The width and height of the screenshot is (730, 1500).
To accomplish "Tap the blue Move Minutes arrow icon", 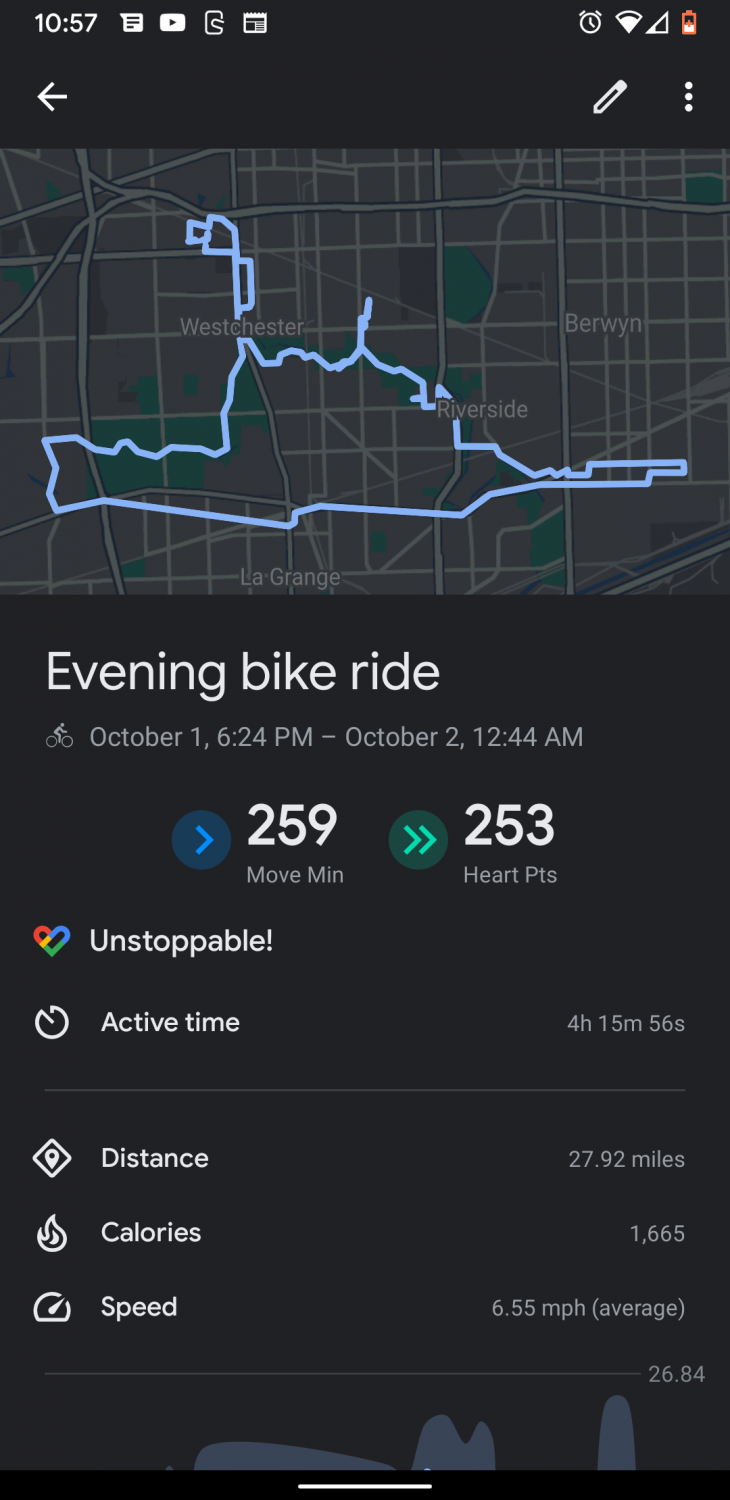I will tap(201, 841).
